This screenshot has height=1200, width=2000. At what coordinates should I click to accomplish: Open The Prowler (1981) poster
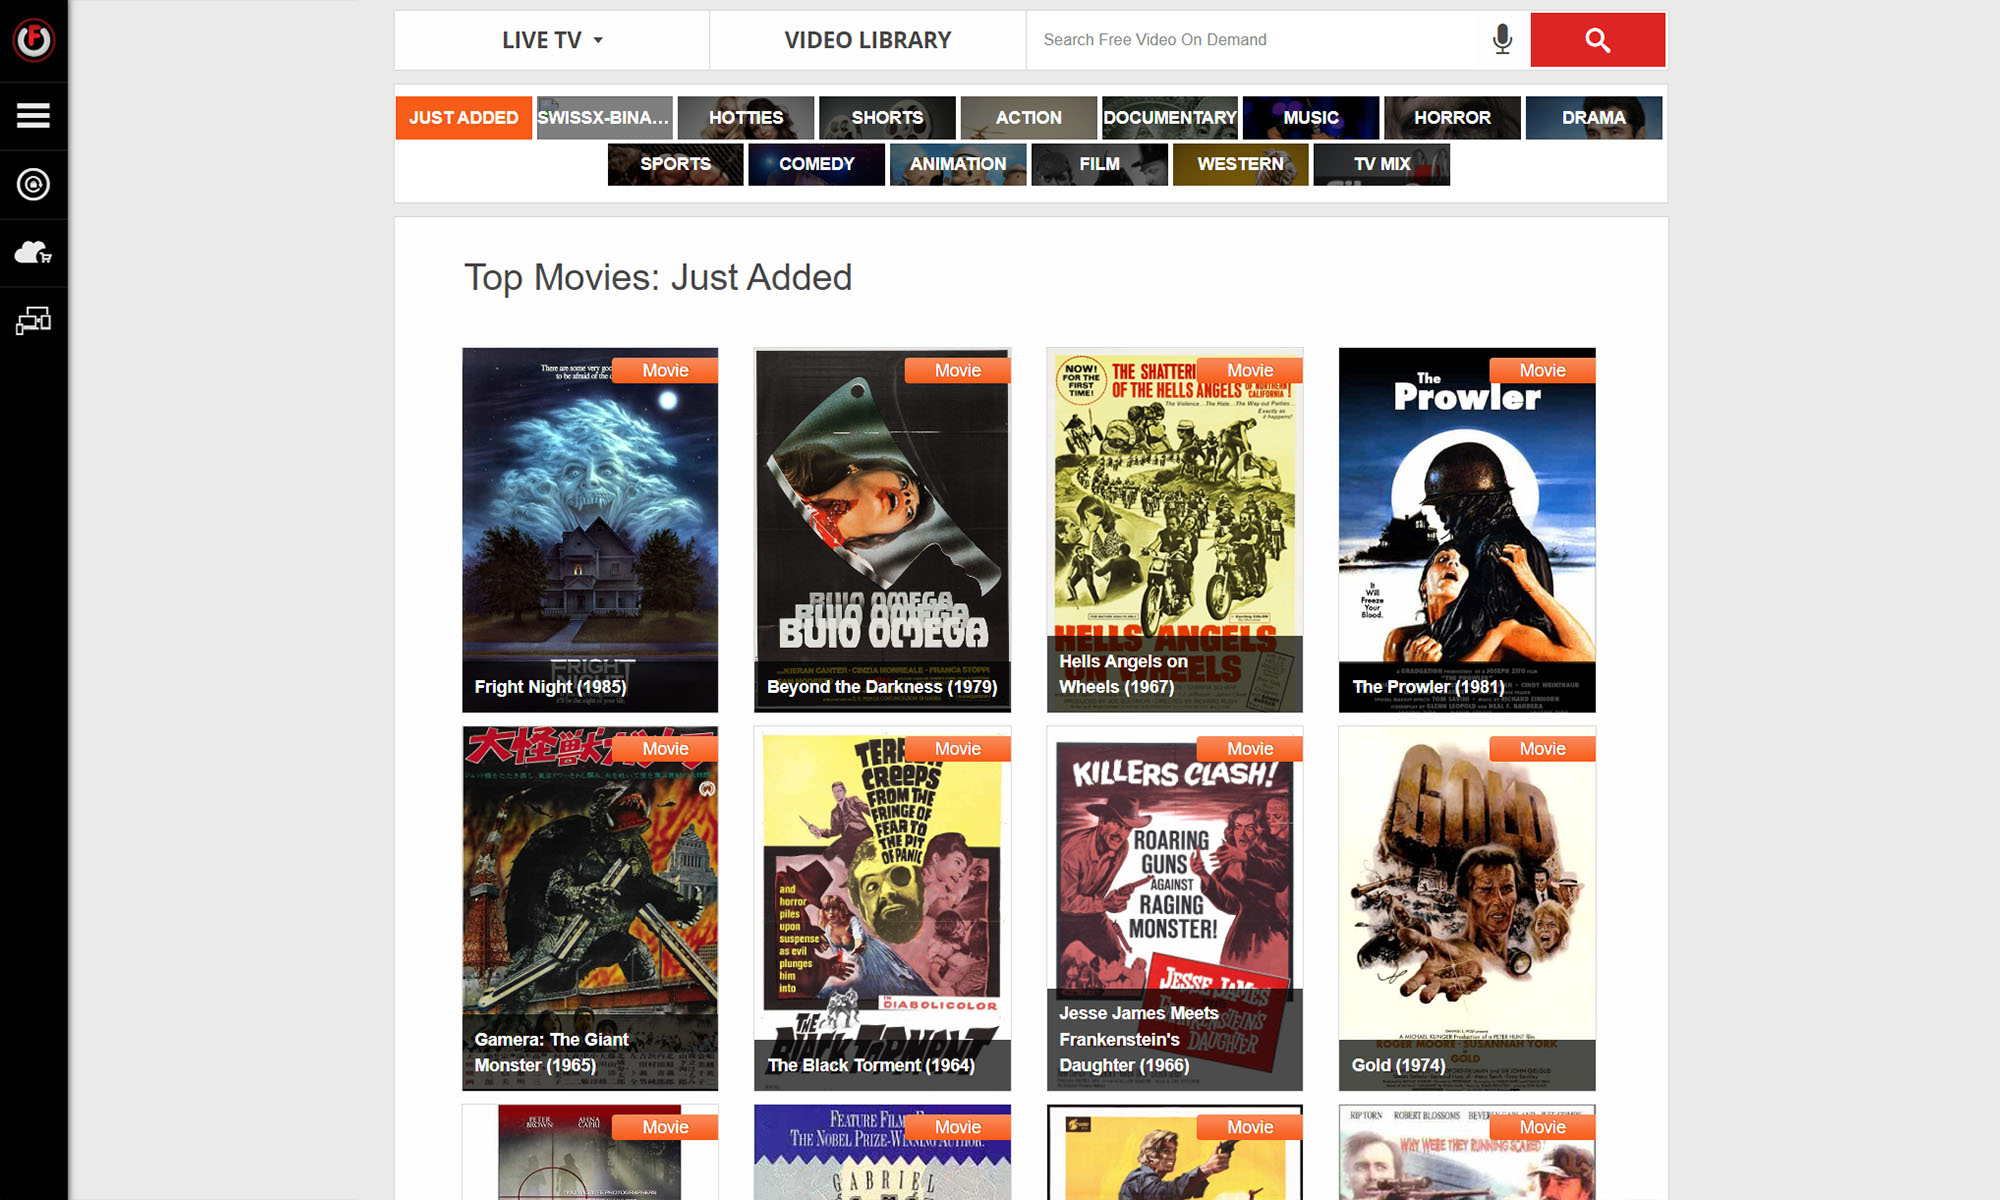click(1467, 530)
